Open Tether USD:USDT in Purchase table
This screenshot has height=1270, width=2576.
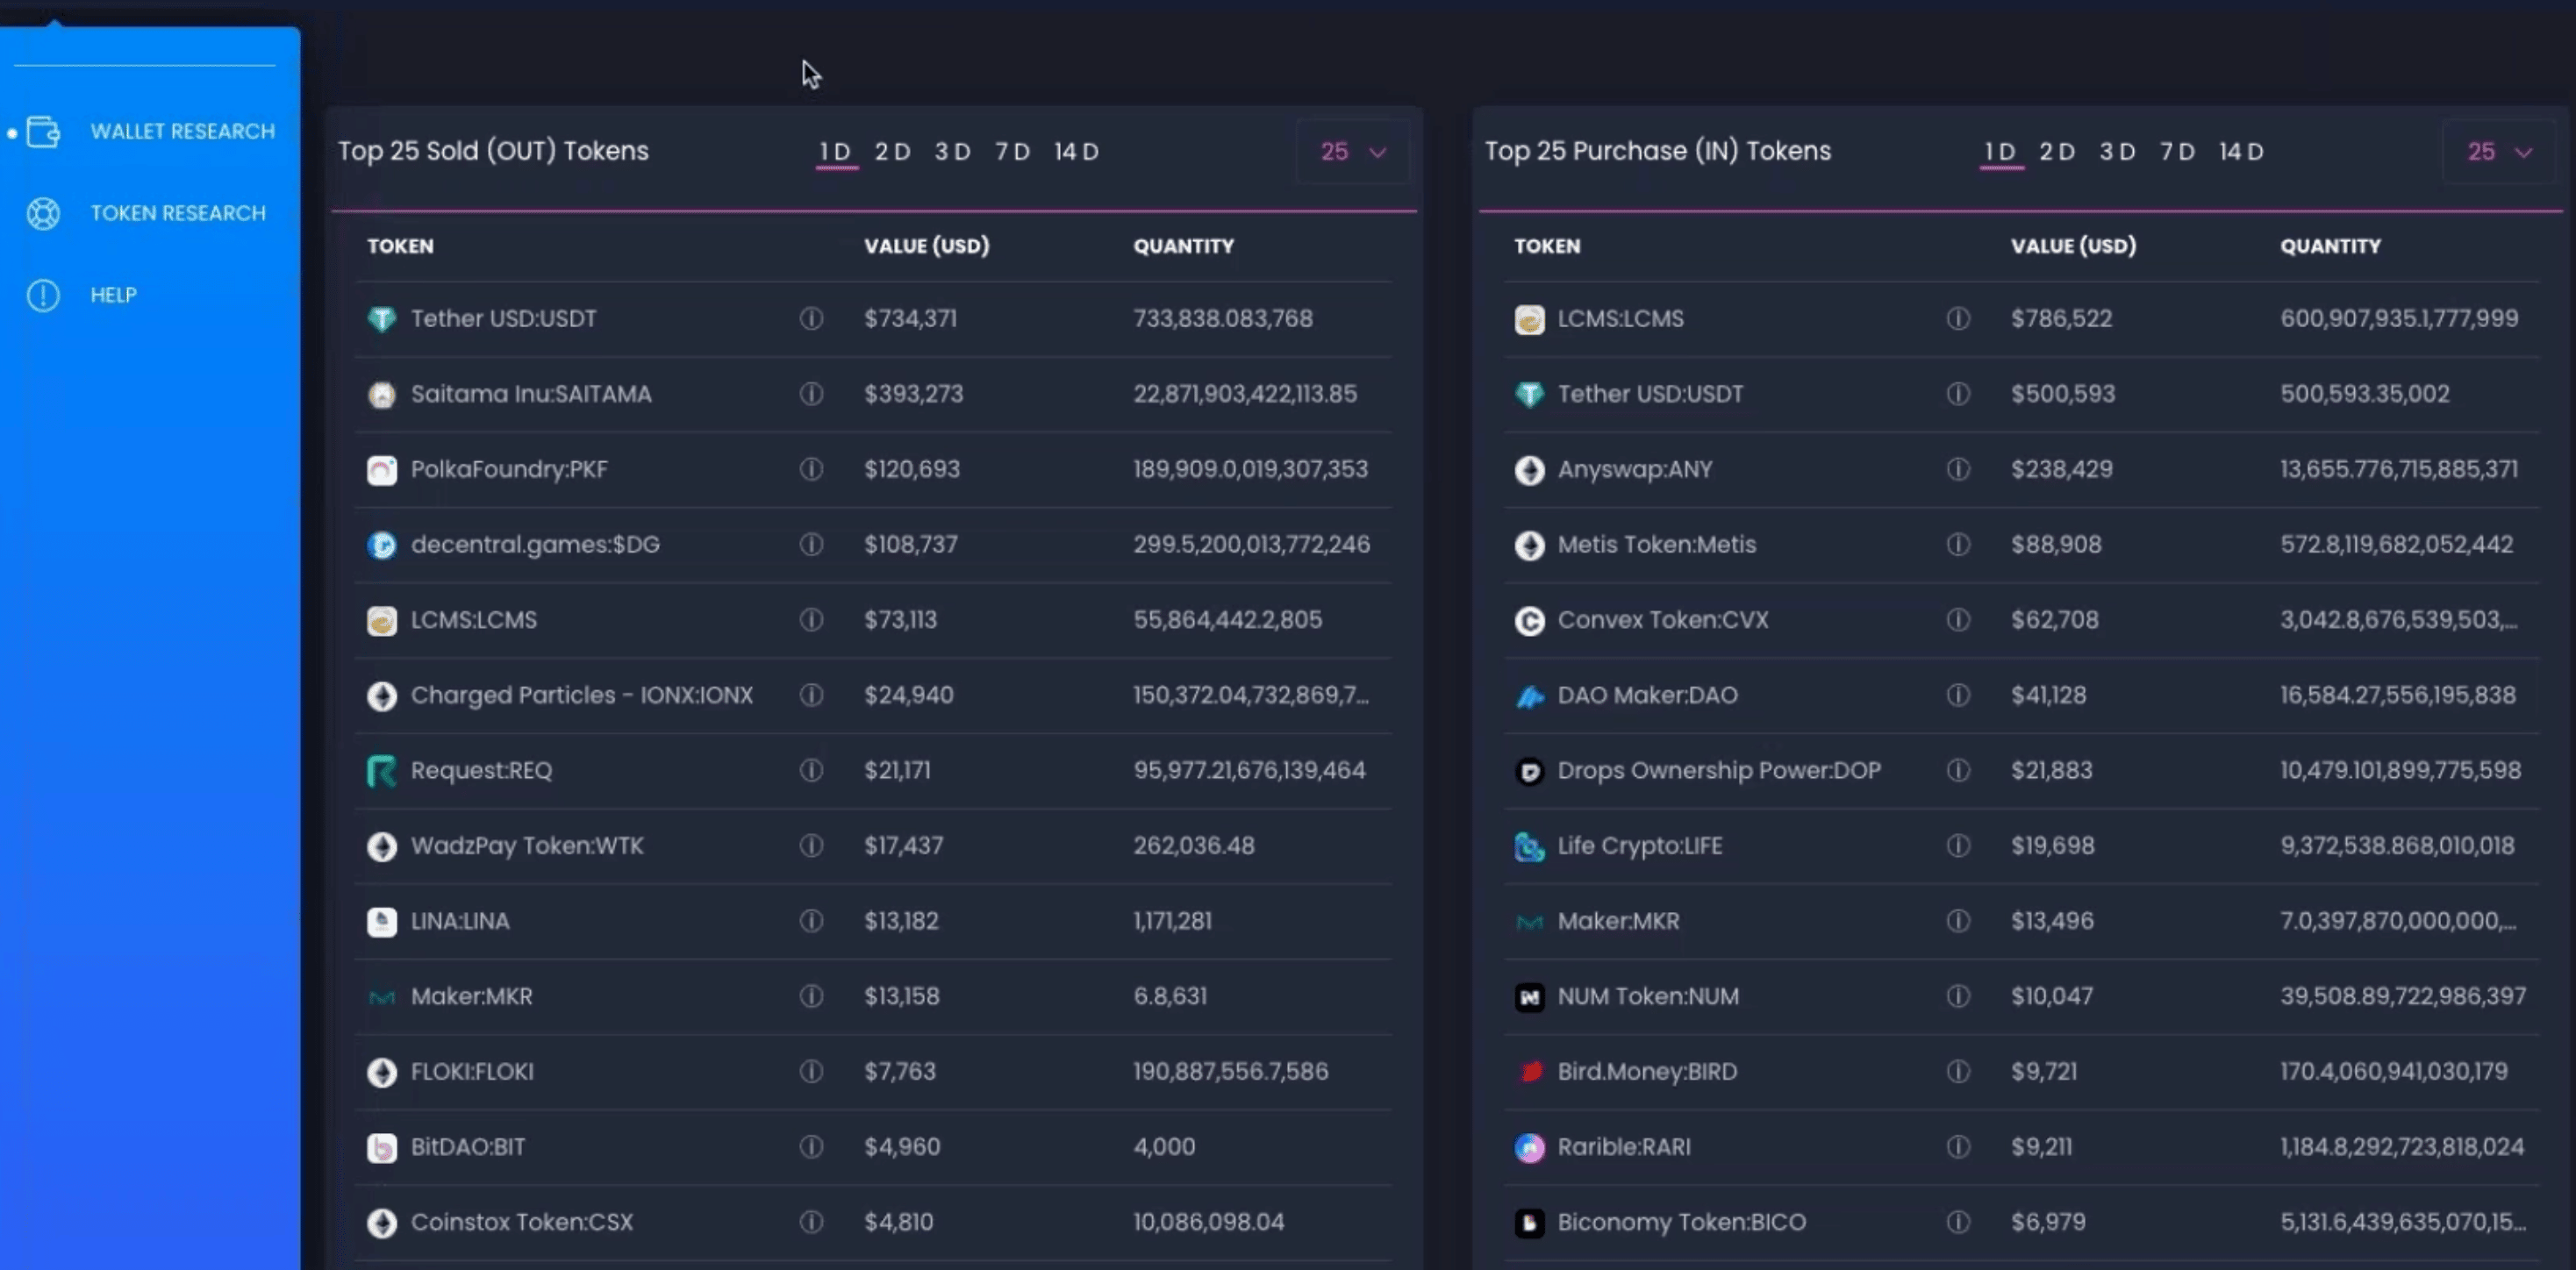(1650, 394)
